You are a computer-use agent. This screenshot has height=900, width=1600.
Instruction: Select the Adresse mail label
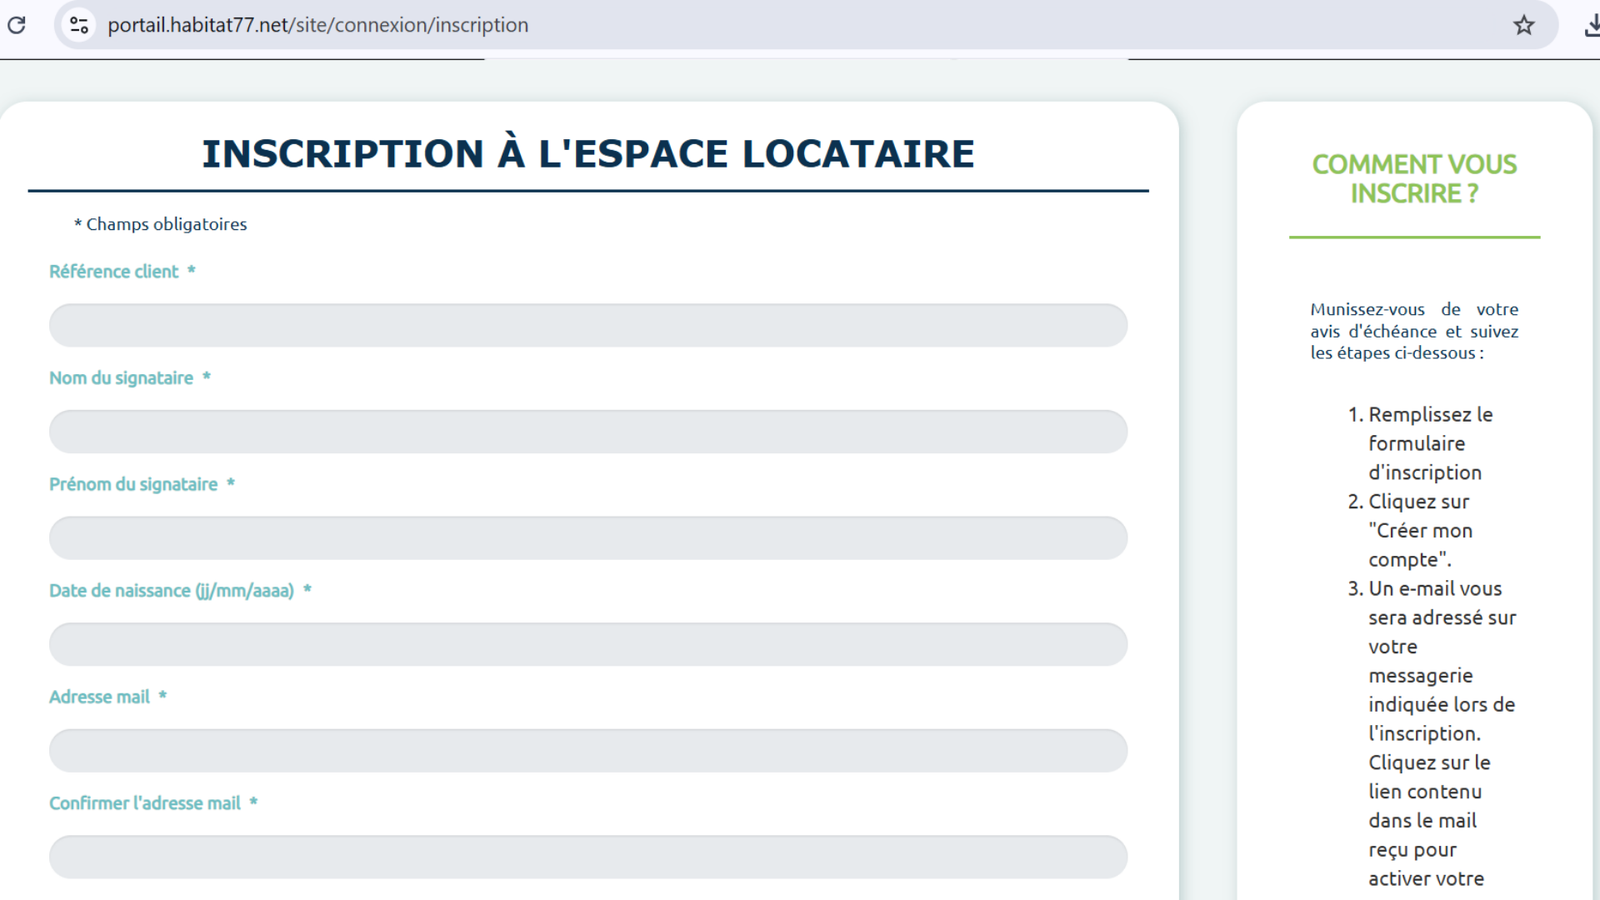108,697
